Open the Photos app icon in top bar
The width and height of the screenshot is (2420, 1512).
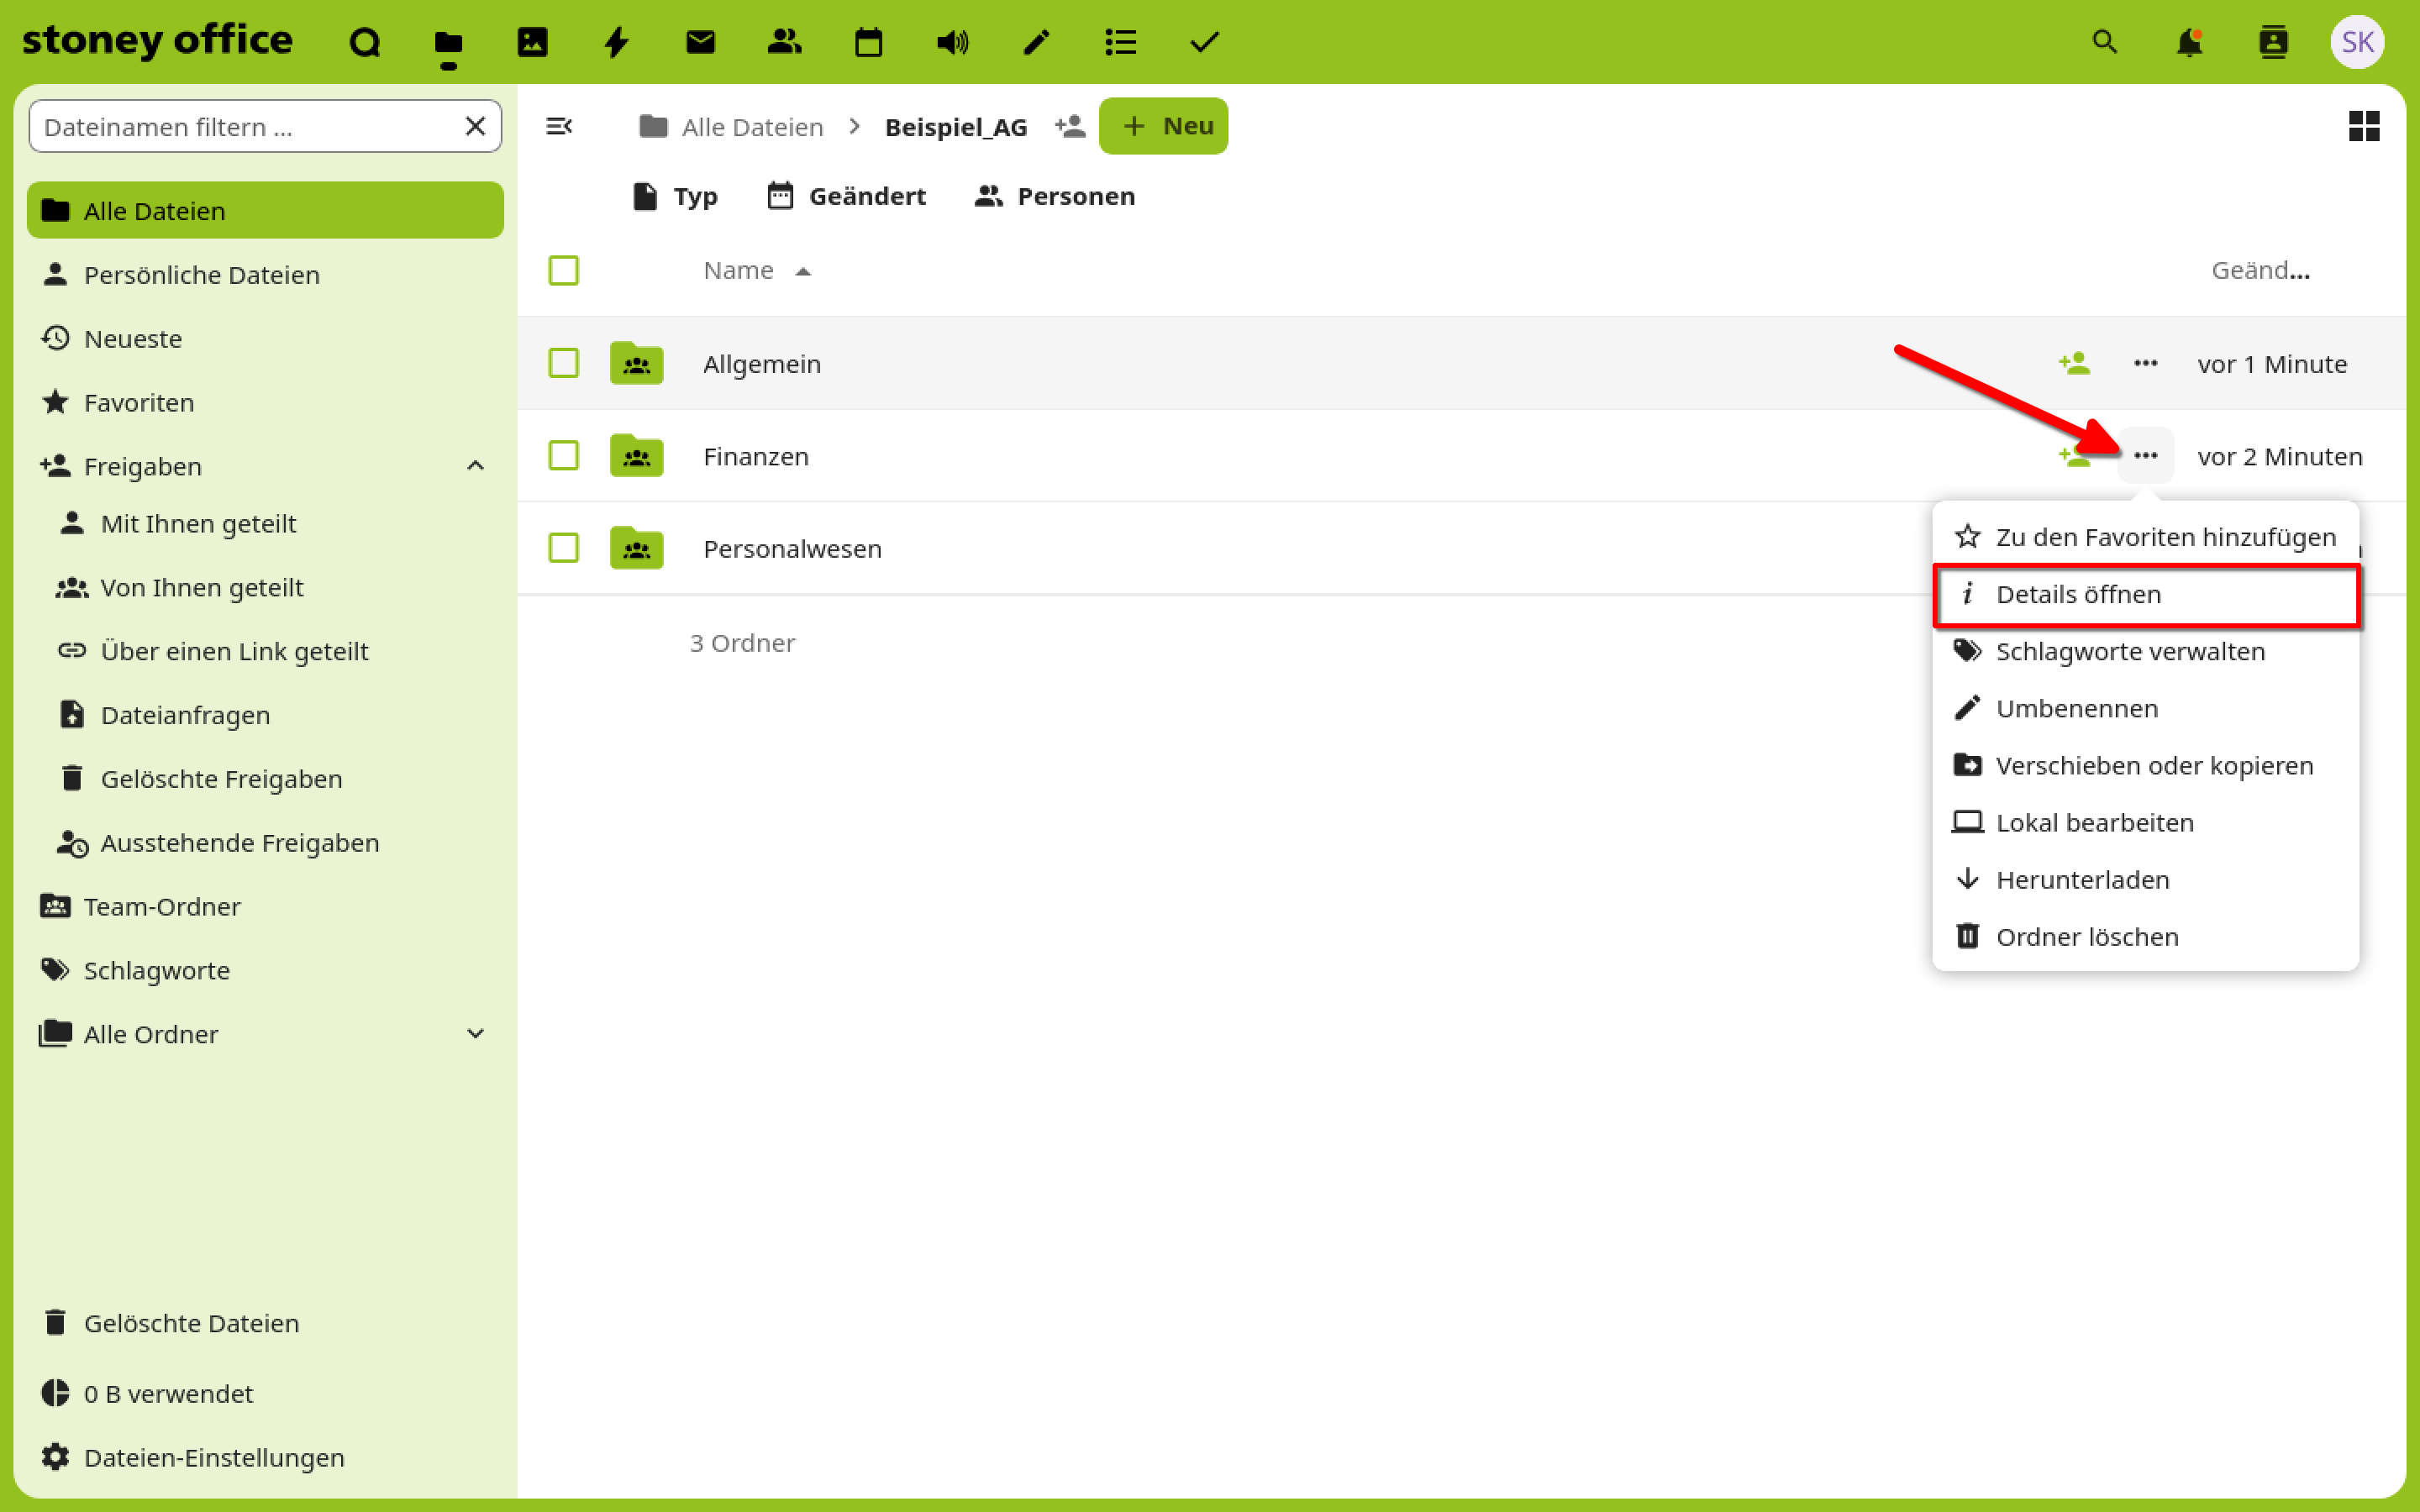tap(532, 42)
